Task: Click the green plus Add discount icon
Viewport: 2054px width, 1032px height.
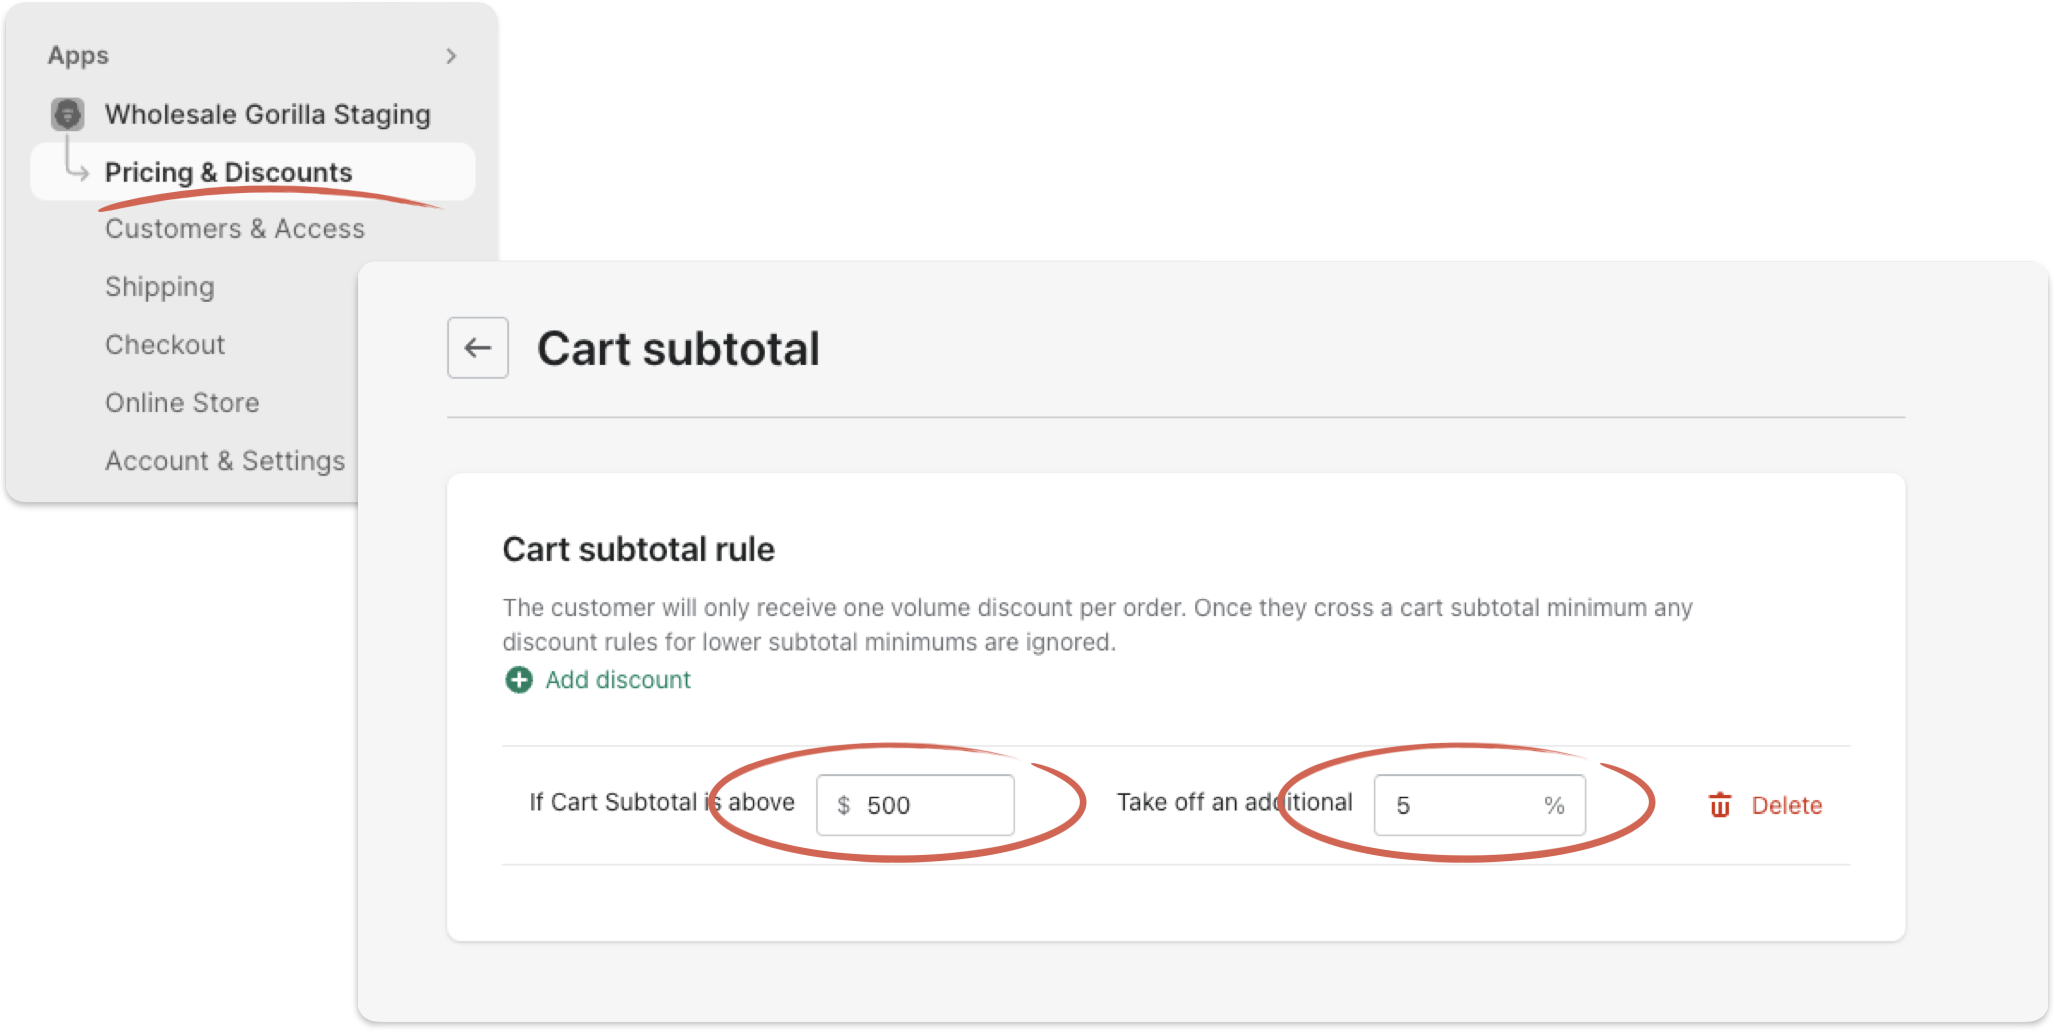Action: [x=519, y=680]
